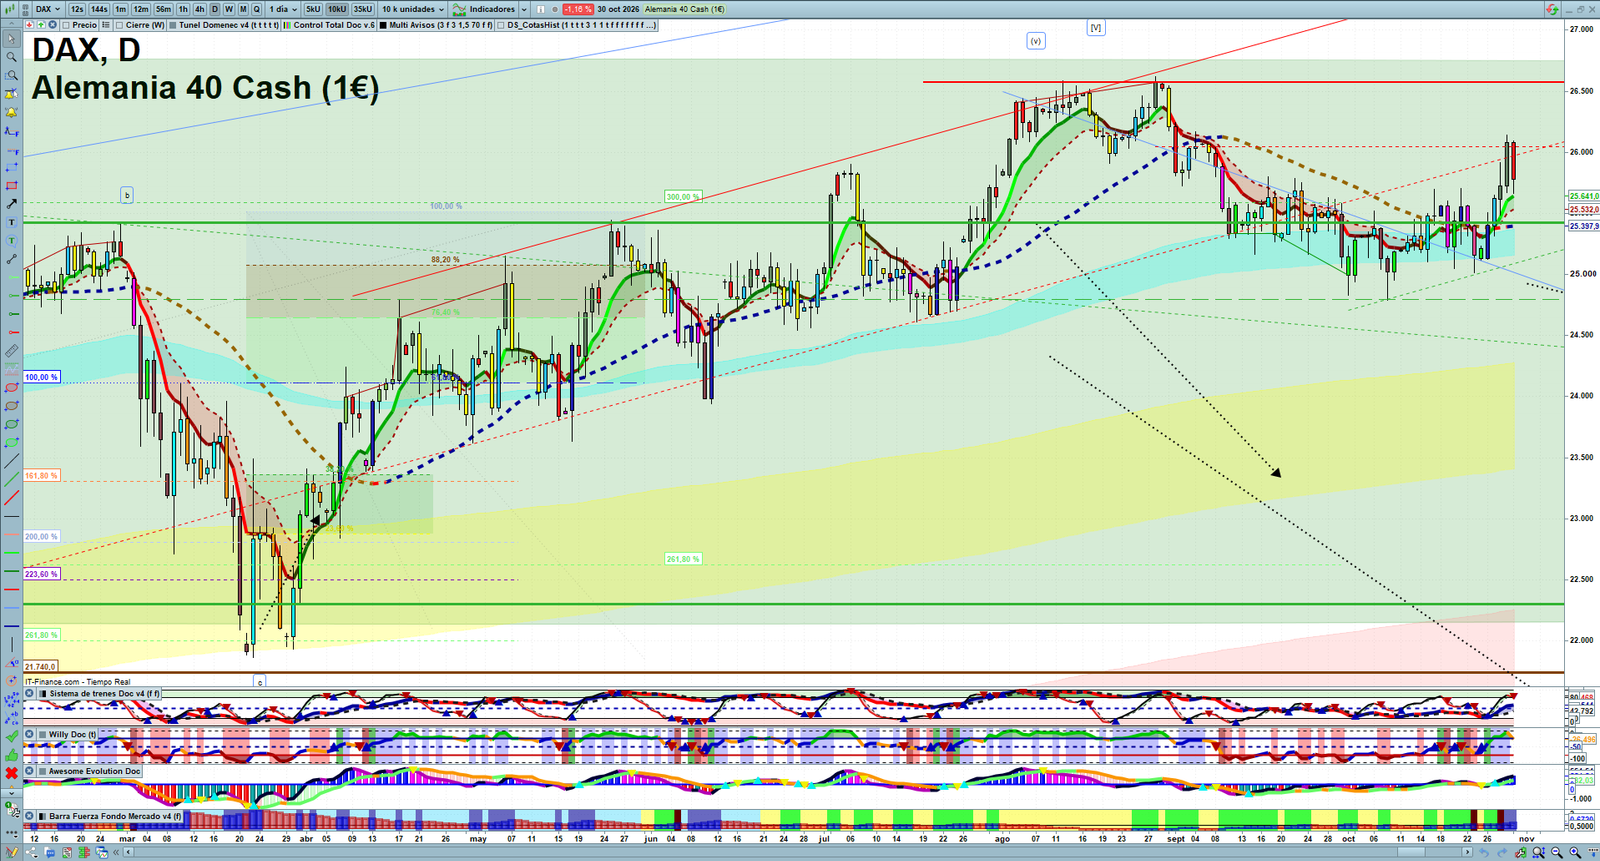Screen dimensions: 1600x861
Task: Select the 12m timeframe
Action: (141, 9)
